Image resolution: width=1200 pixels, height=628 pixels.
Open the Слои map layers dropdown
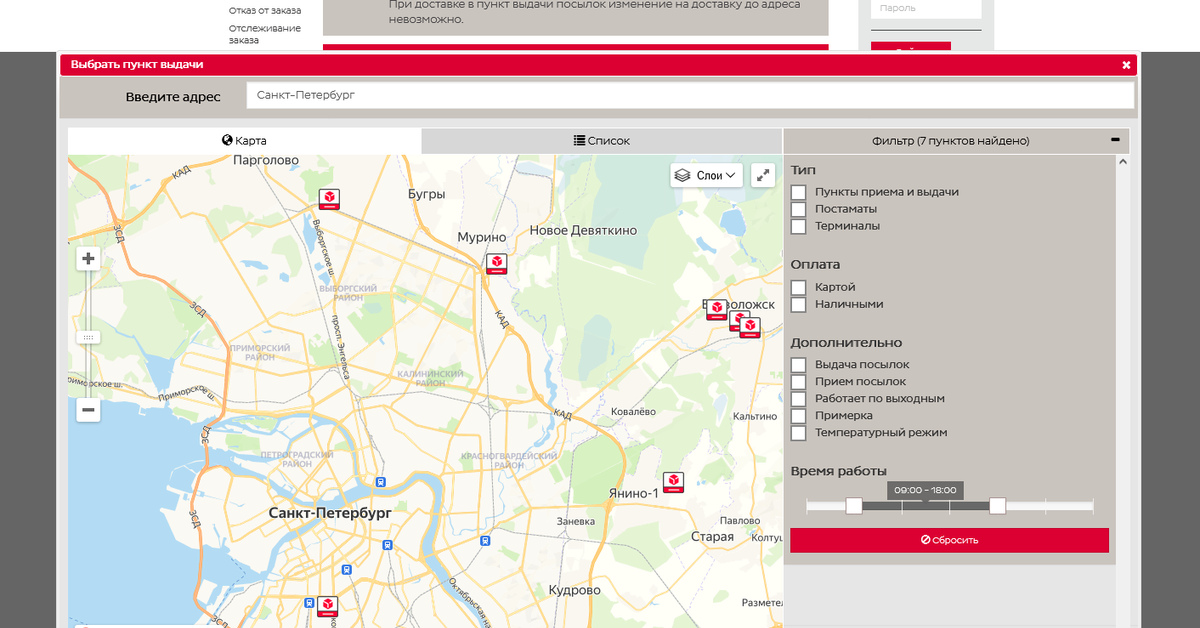click(707, 176)
